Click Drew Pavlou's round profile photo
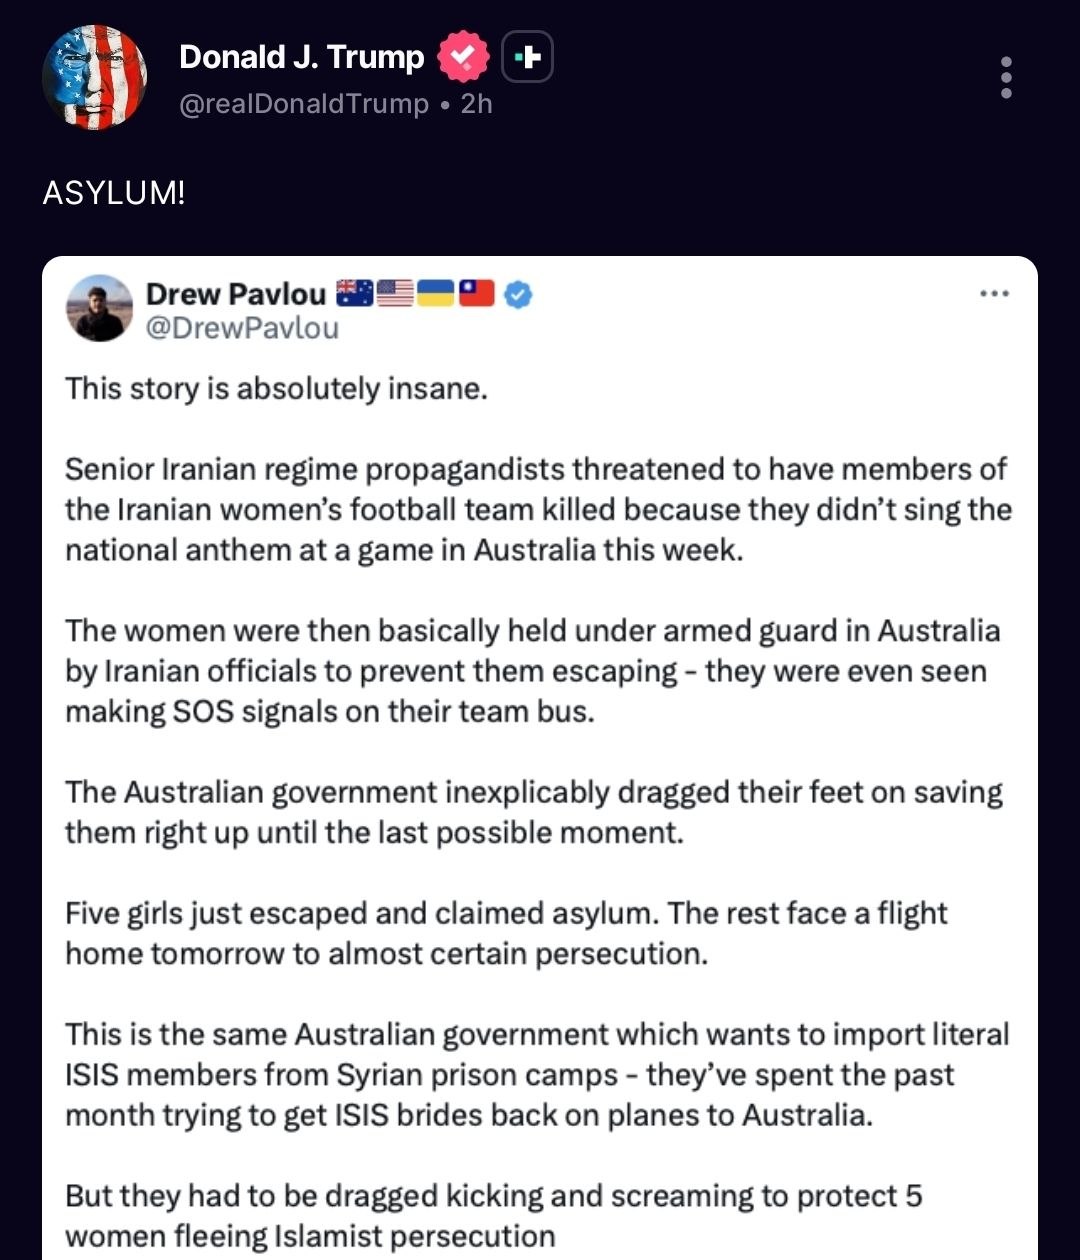The image size is (1080, 1260). 99,308
